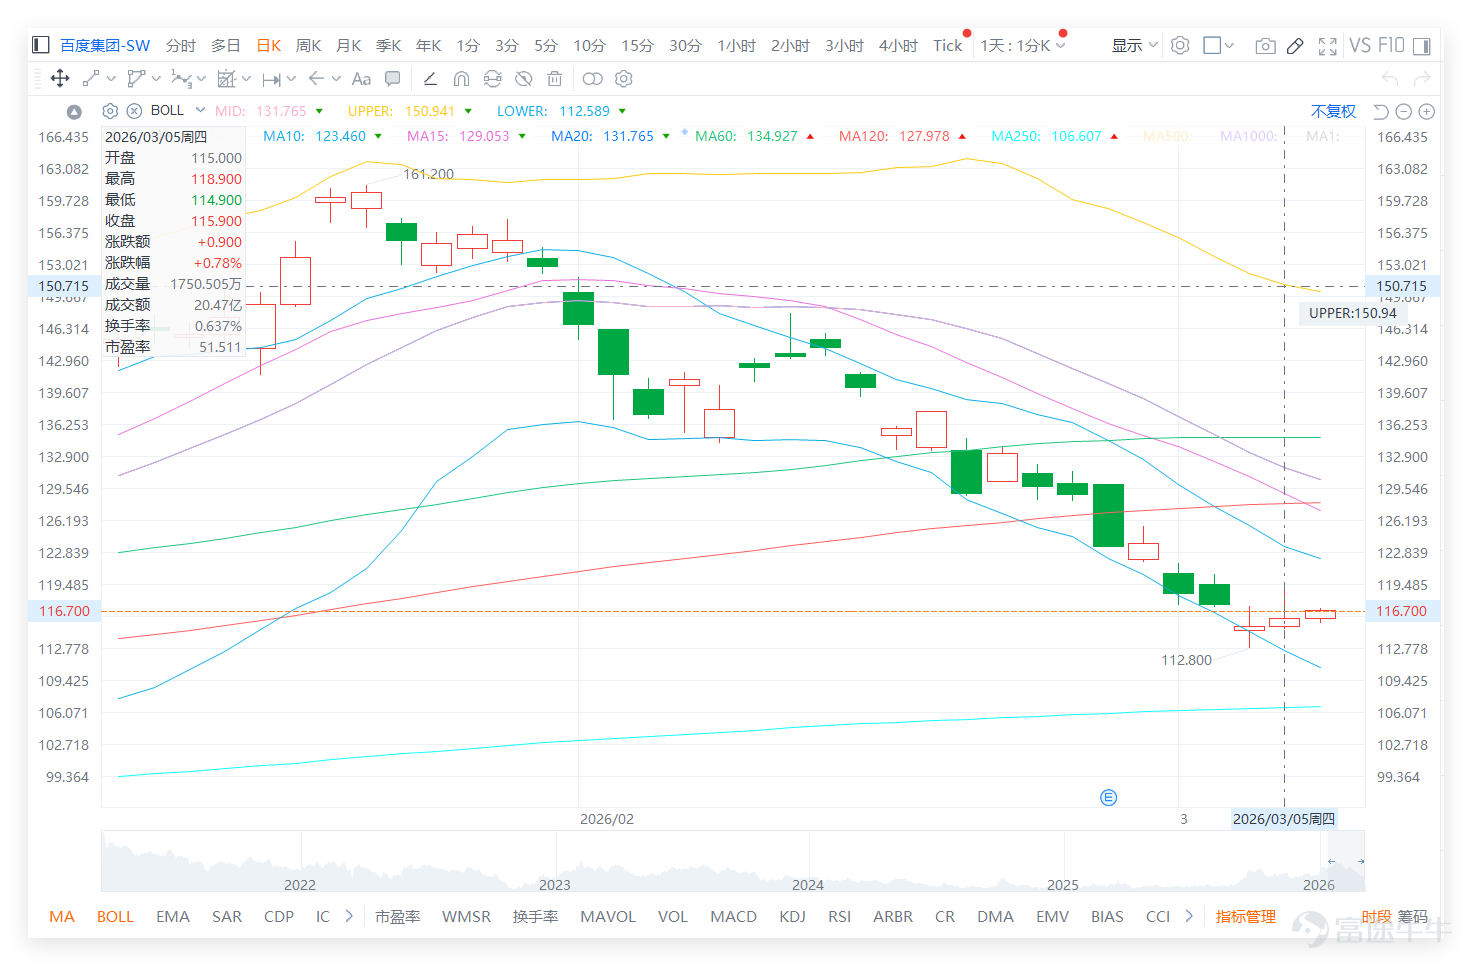1472x966 pixels.
Task: Toggle MA10 line visibility arrow
Action: point(378,136)
